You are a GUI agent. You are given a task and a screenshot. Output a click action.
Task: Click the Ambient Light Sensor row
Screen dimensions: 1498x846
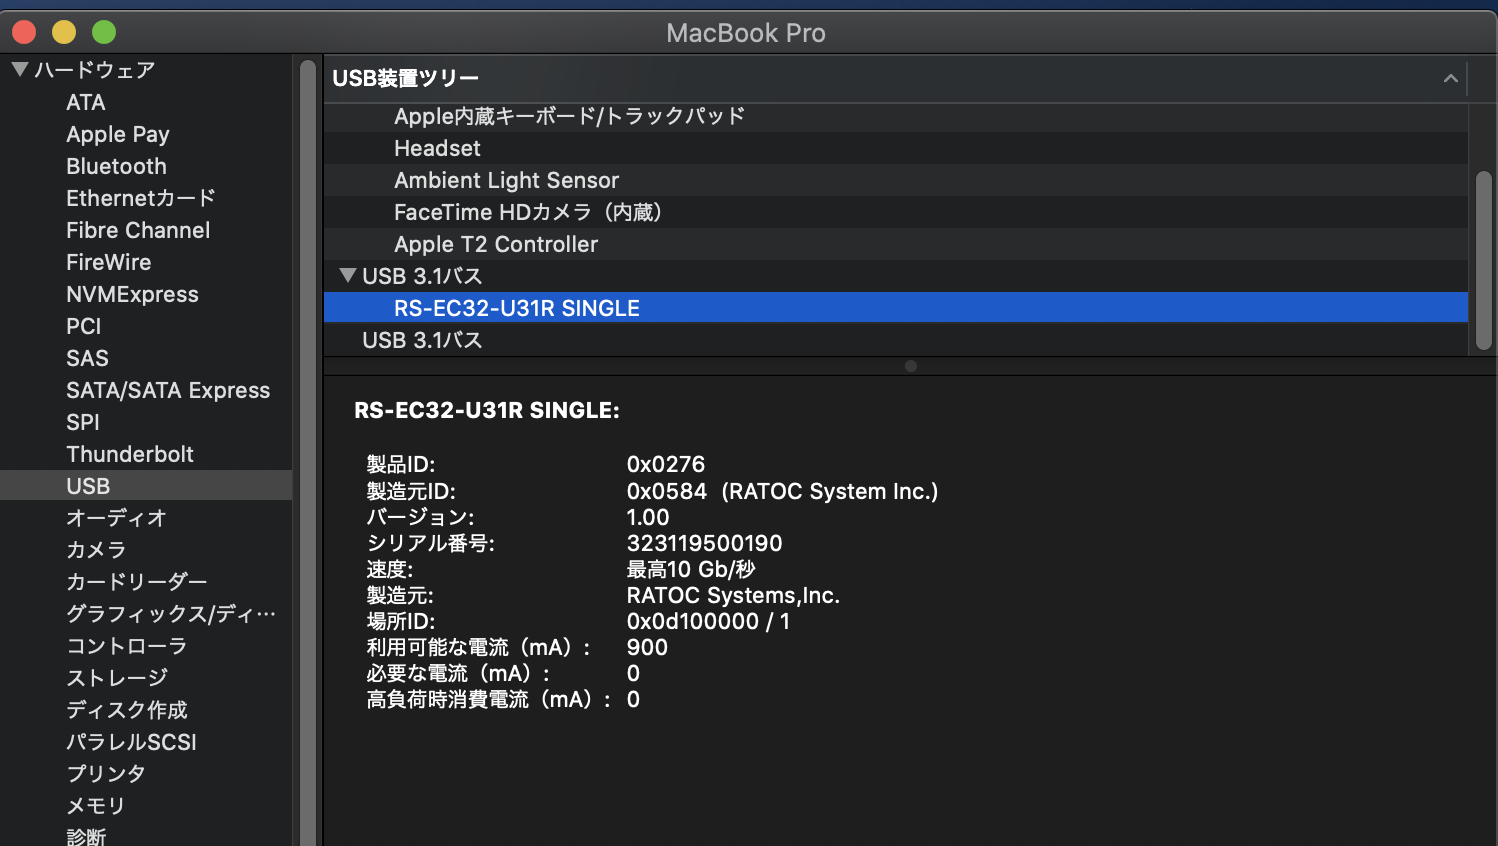coord(506,180)
